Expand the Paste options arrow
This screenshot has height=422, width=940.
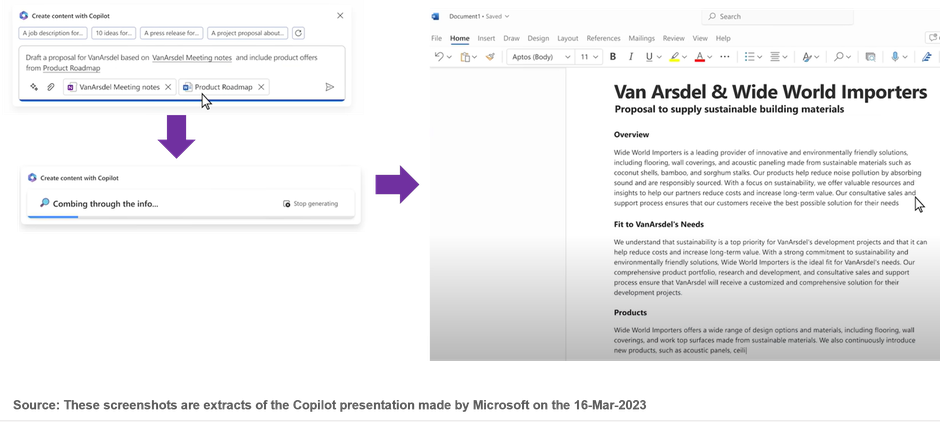[x=475, y=58]
